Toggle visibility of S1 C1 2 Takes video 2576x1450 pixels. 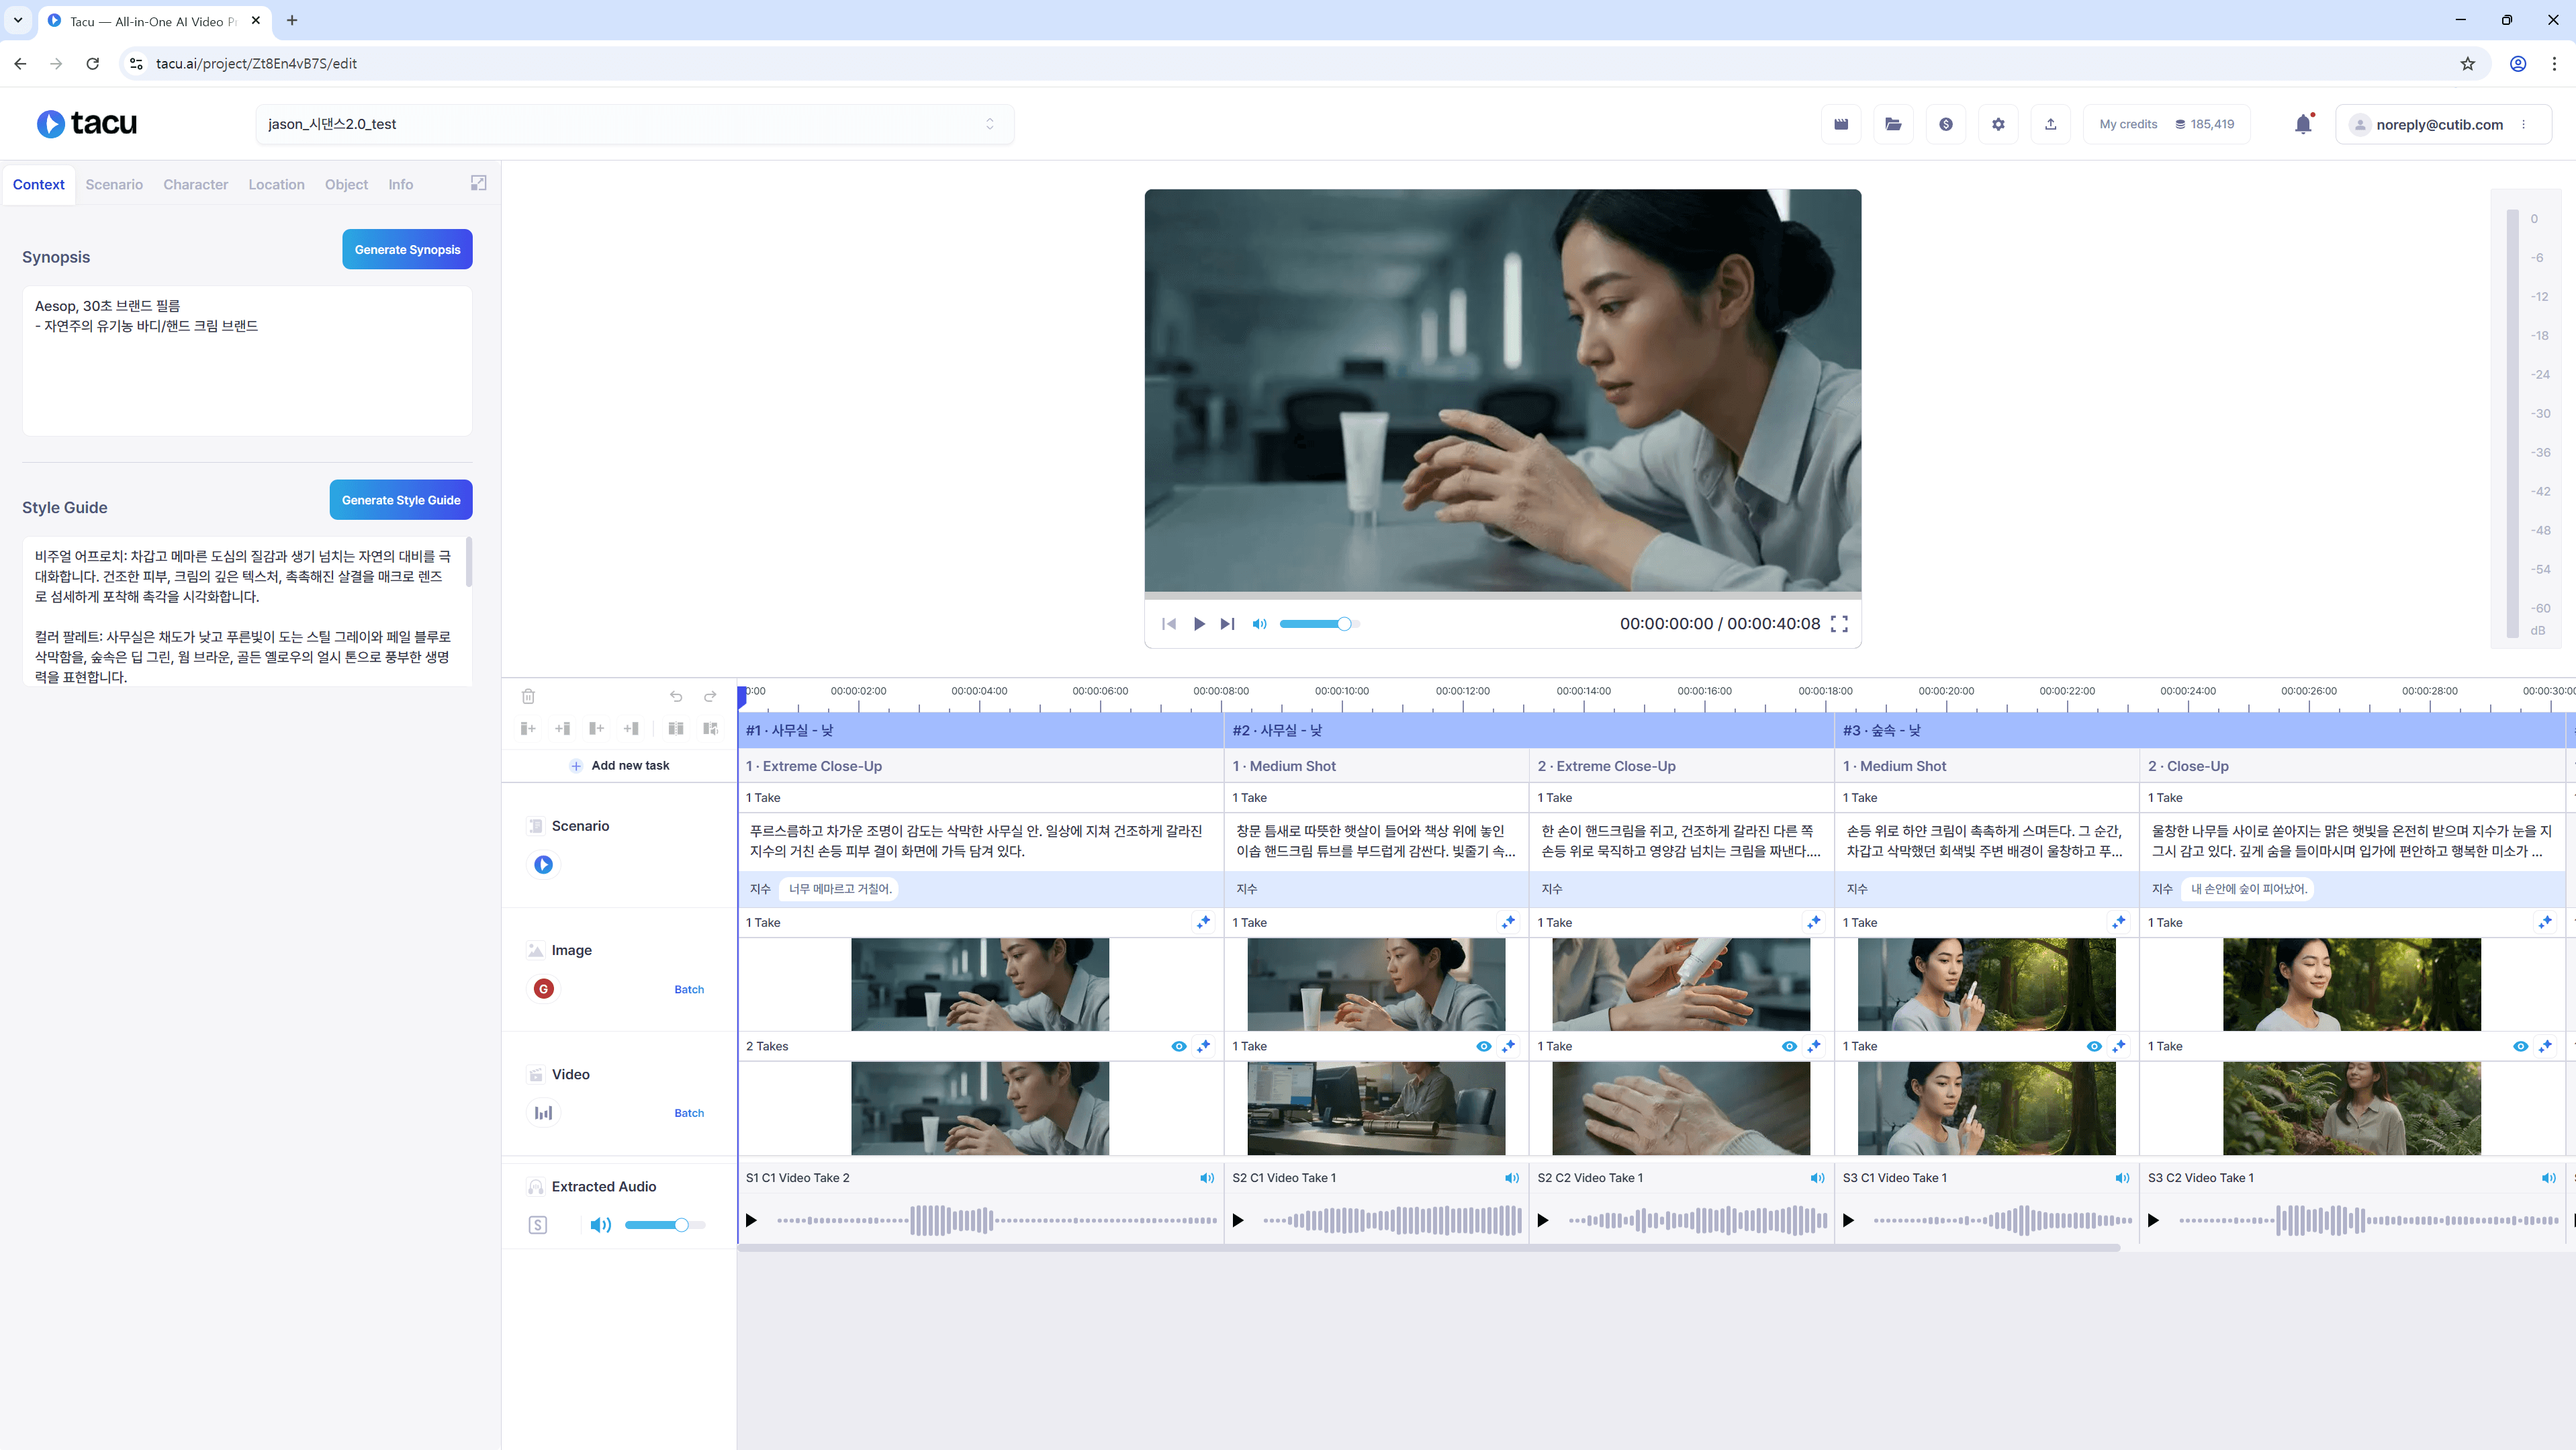(x=1179, y=1046)
